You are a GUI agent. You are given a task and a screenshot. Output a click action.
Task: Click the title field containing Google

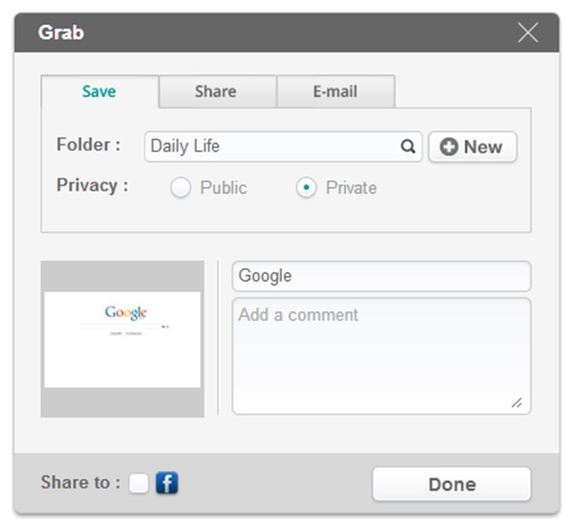click(x=381, y=276)
